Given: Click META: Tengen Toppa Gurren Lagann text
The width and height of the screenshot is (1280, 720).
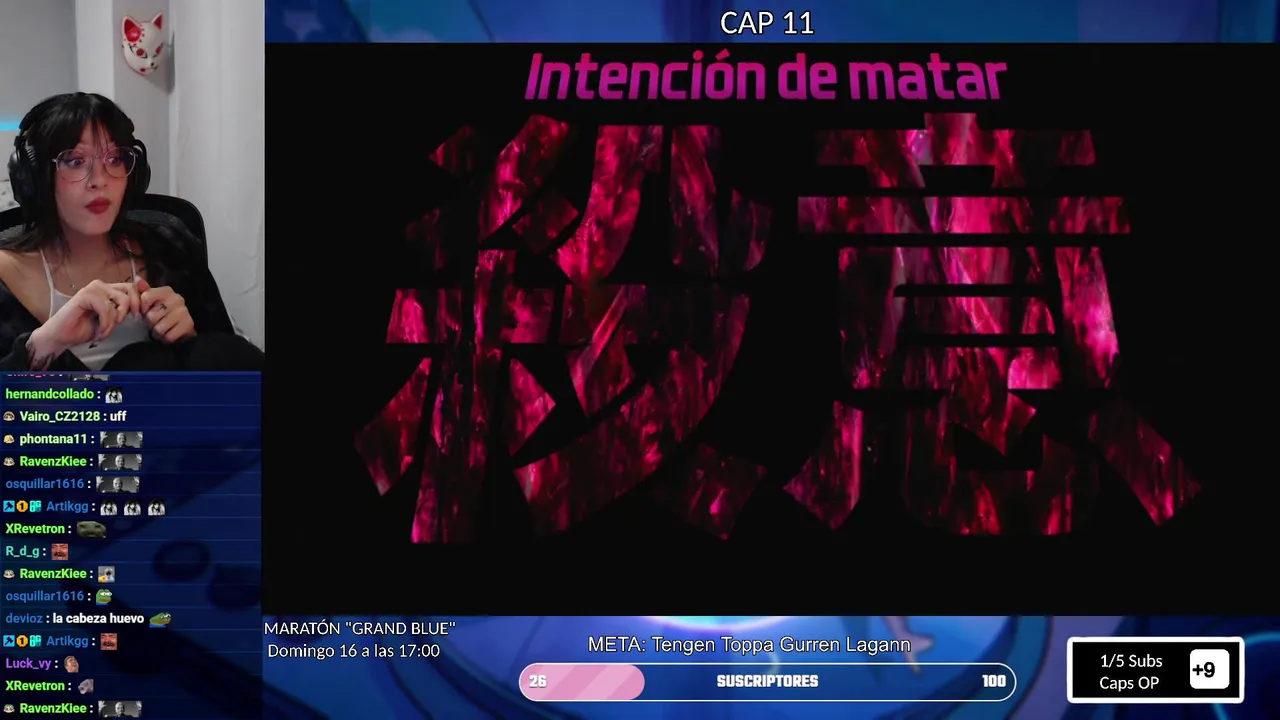Looking at the screenshot, I should coord(749,645).
